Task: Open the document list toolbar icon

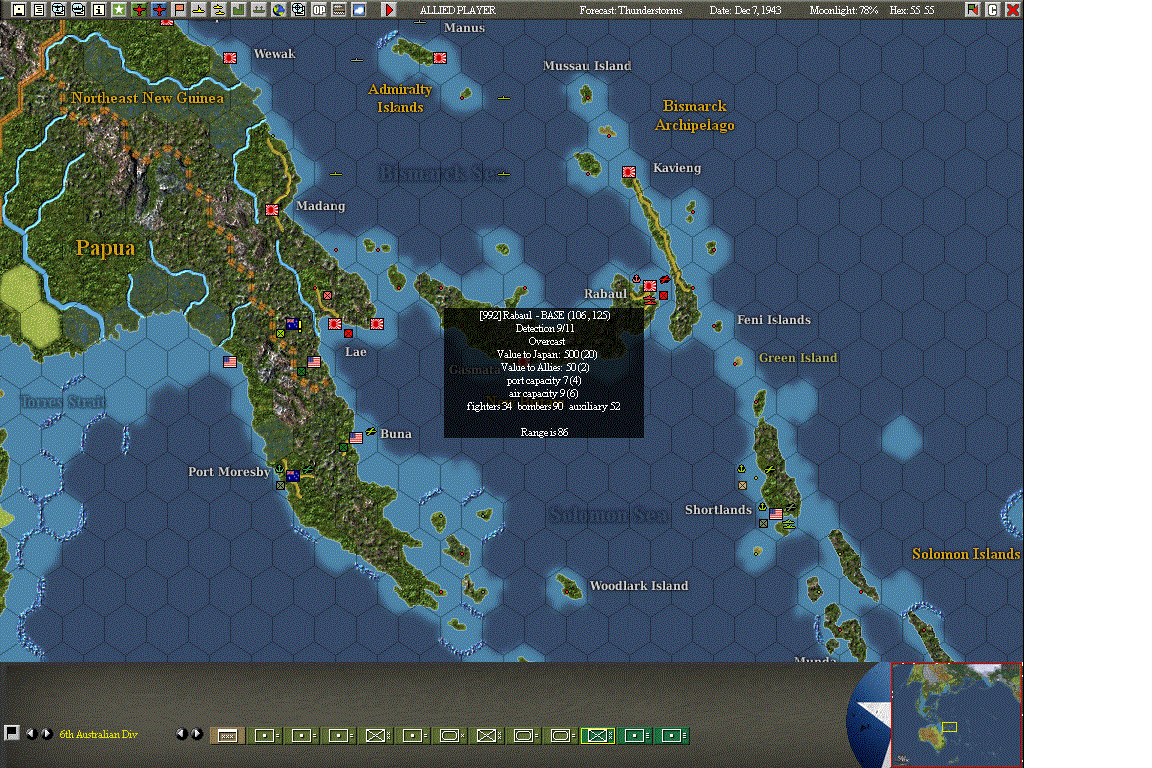Action: tap(39, 10)
